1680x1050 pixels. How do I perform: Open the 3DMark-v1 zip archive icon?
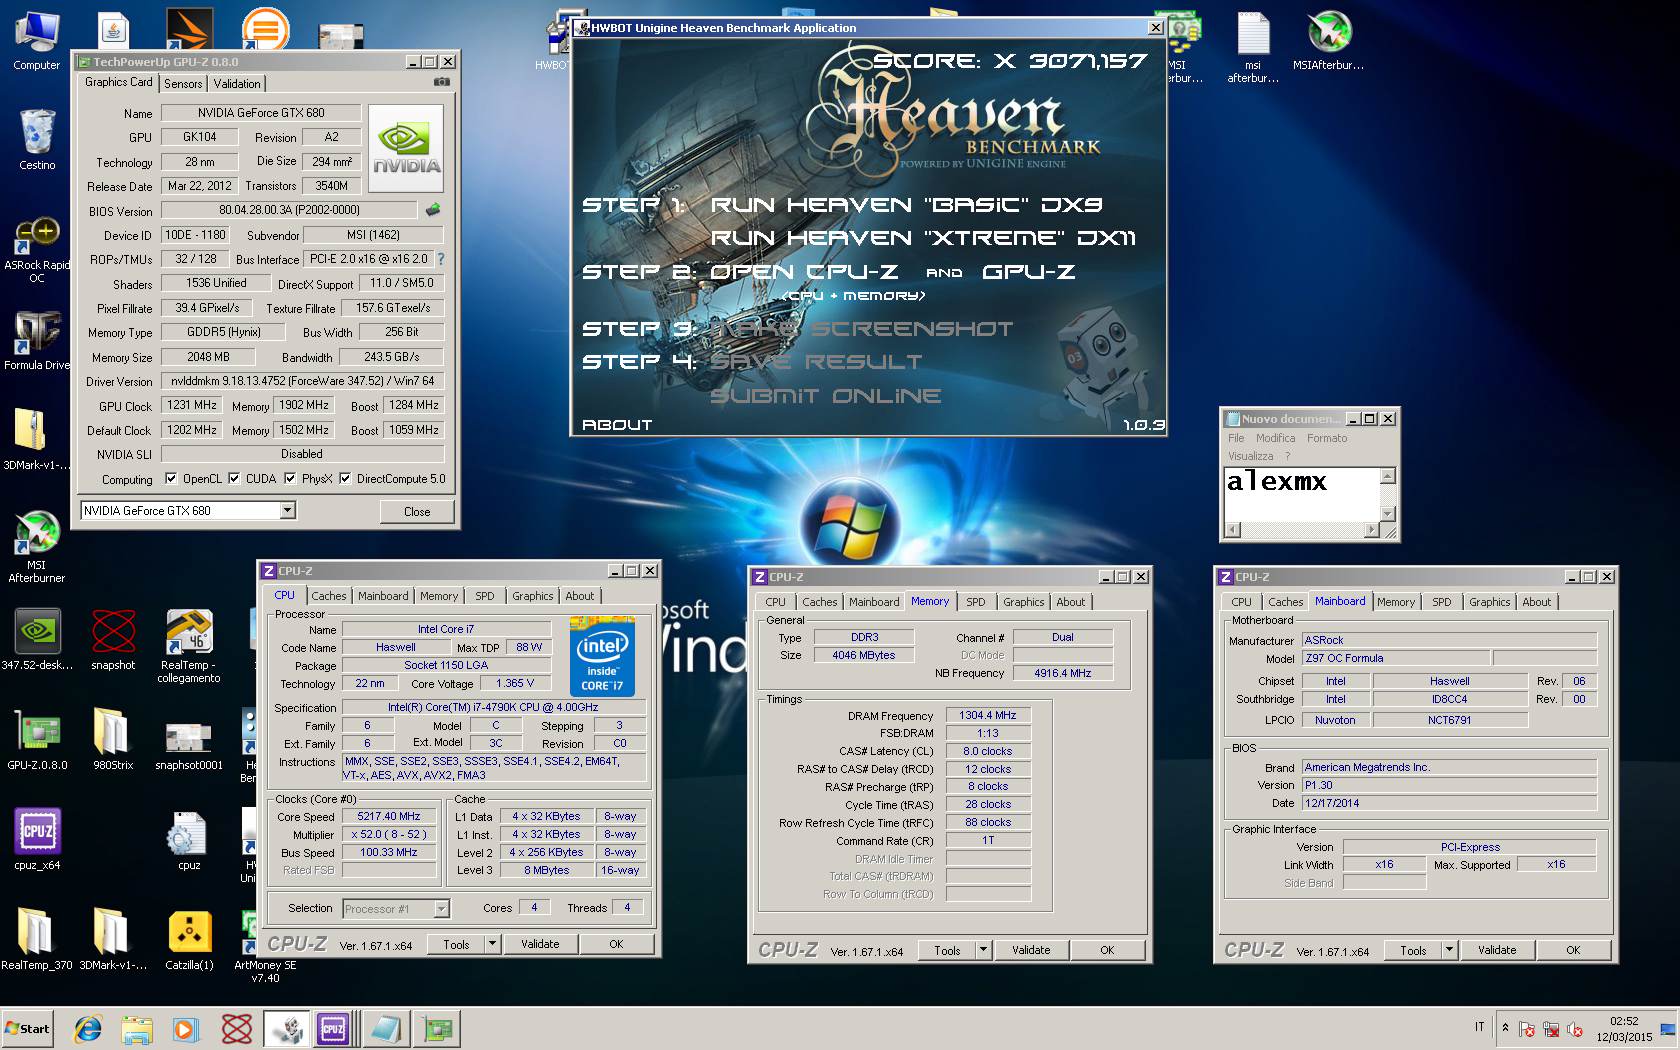(x=36, y=438)
